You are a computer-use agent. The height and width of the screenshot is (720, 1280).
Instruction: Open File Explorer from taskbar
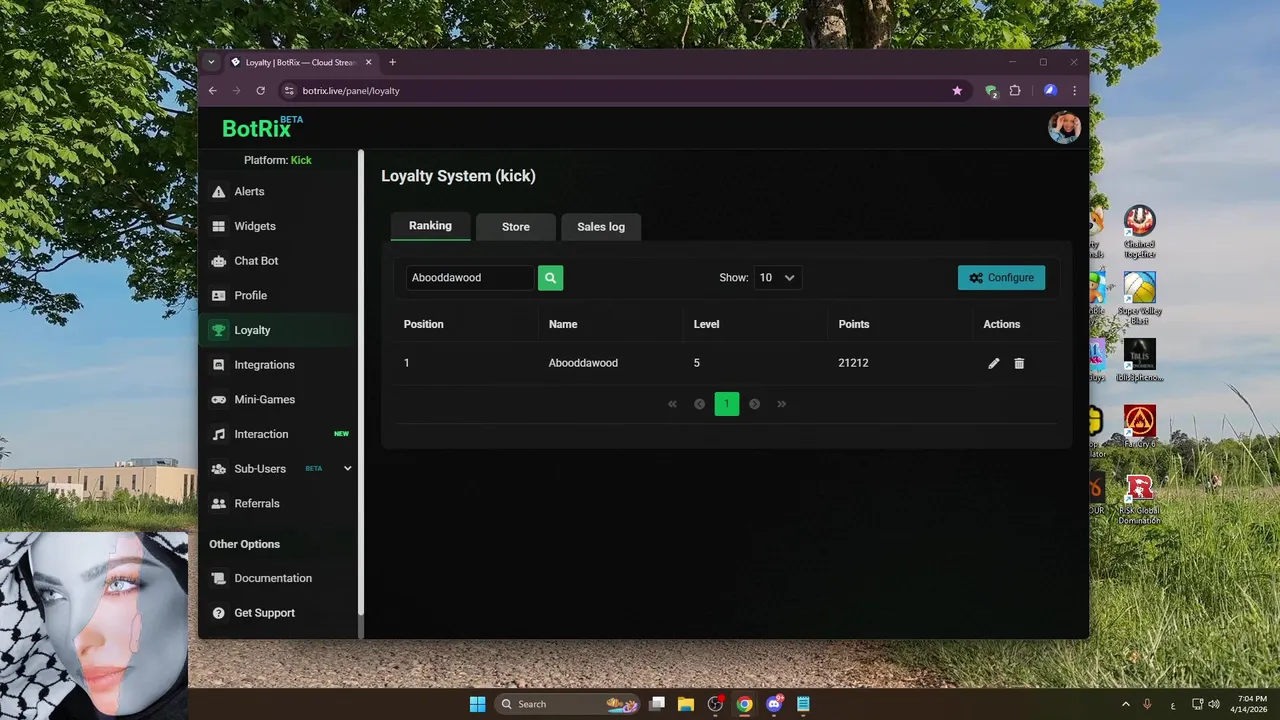tap(686, 704)
